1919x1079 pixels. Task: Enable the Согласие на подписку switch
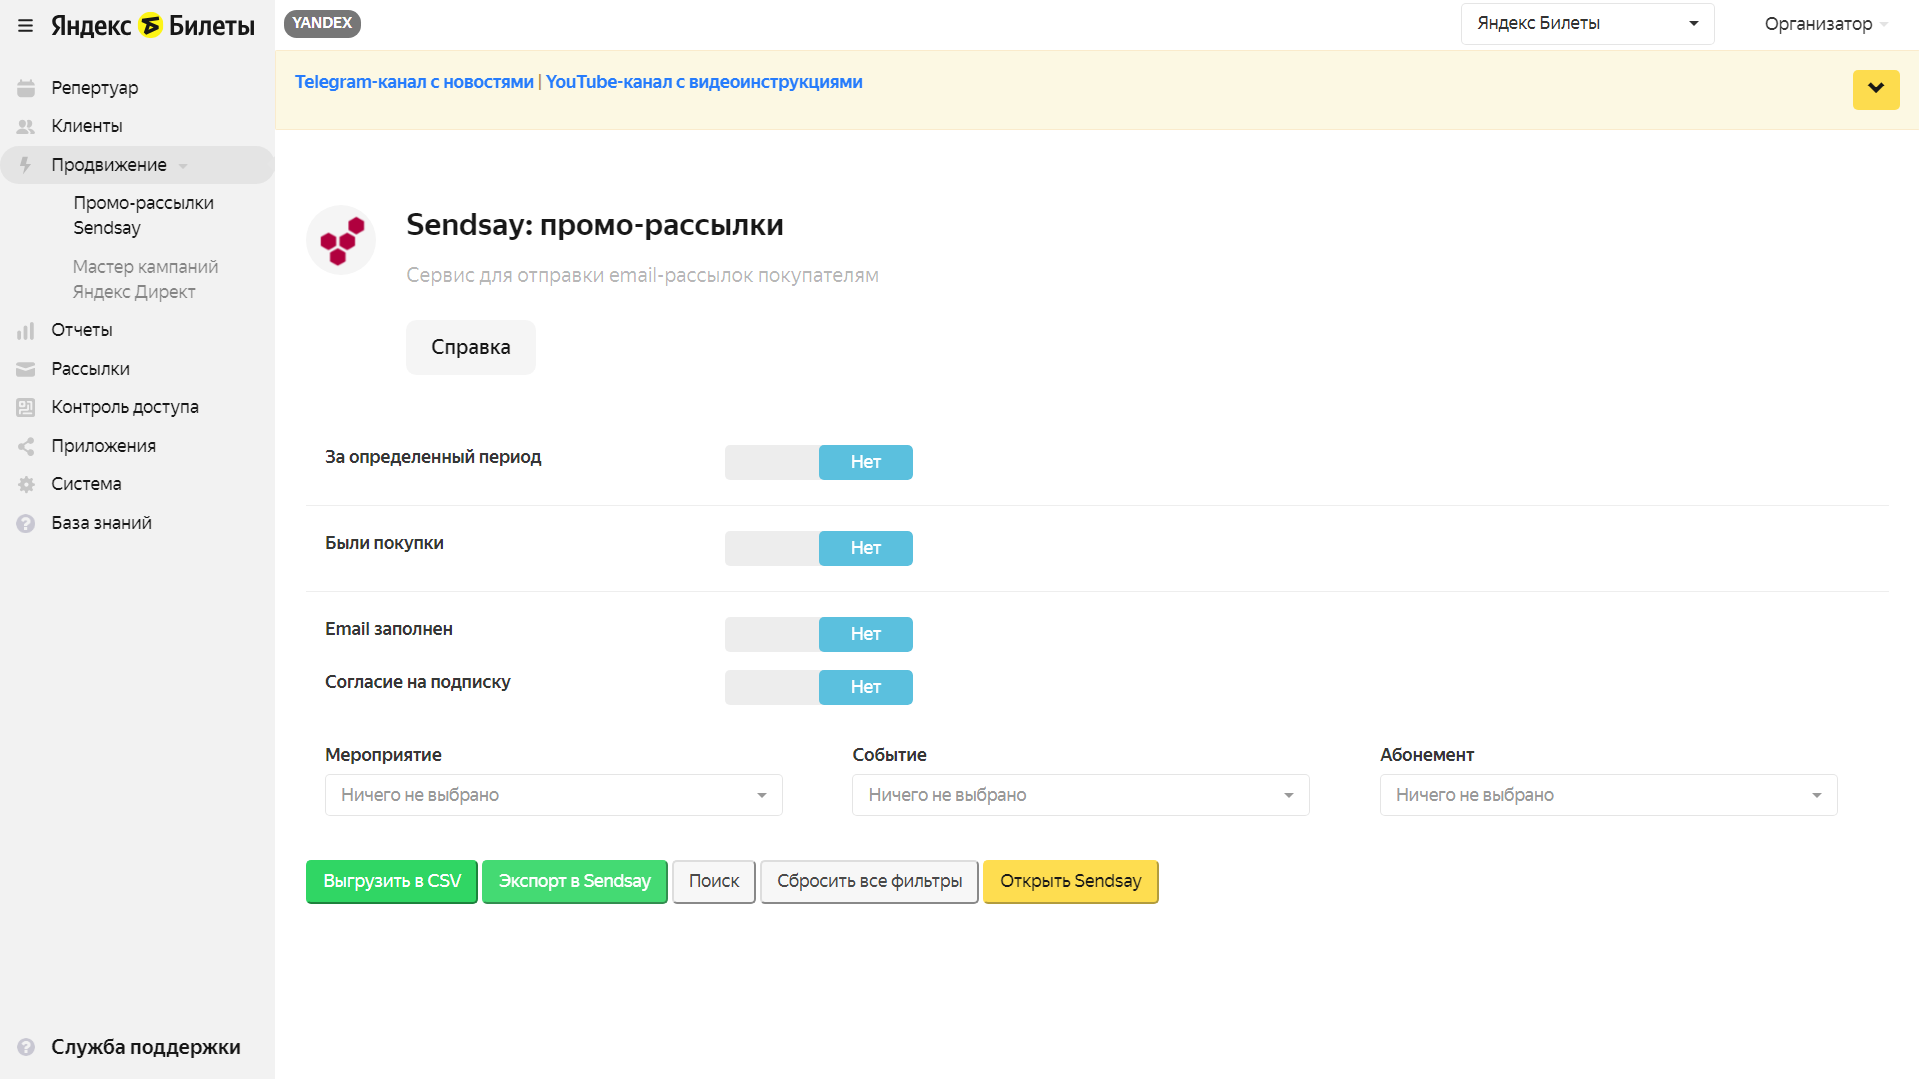818,688
